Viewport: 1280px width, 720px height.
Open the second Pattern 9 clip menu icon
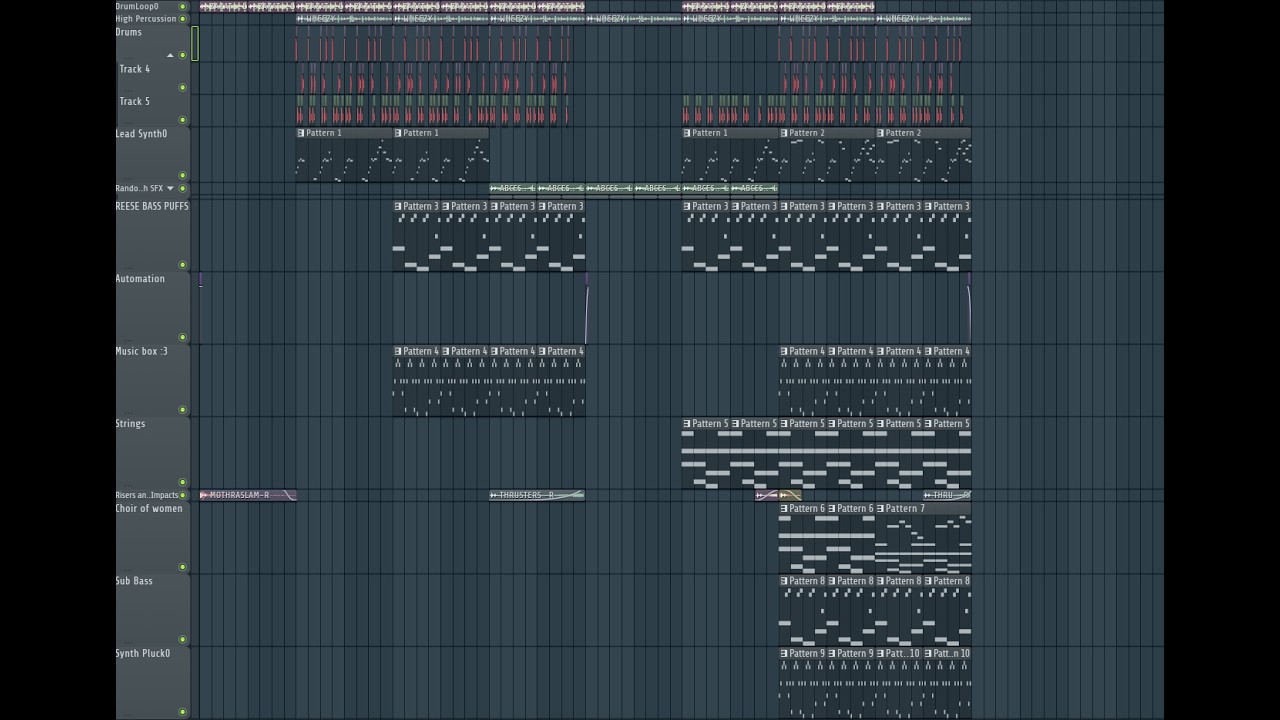tap(831, 654)
